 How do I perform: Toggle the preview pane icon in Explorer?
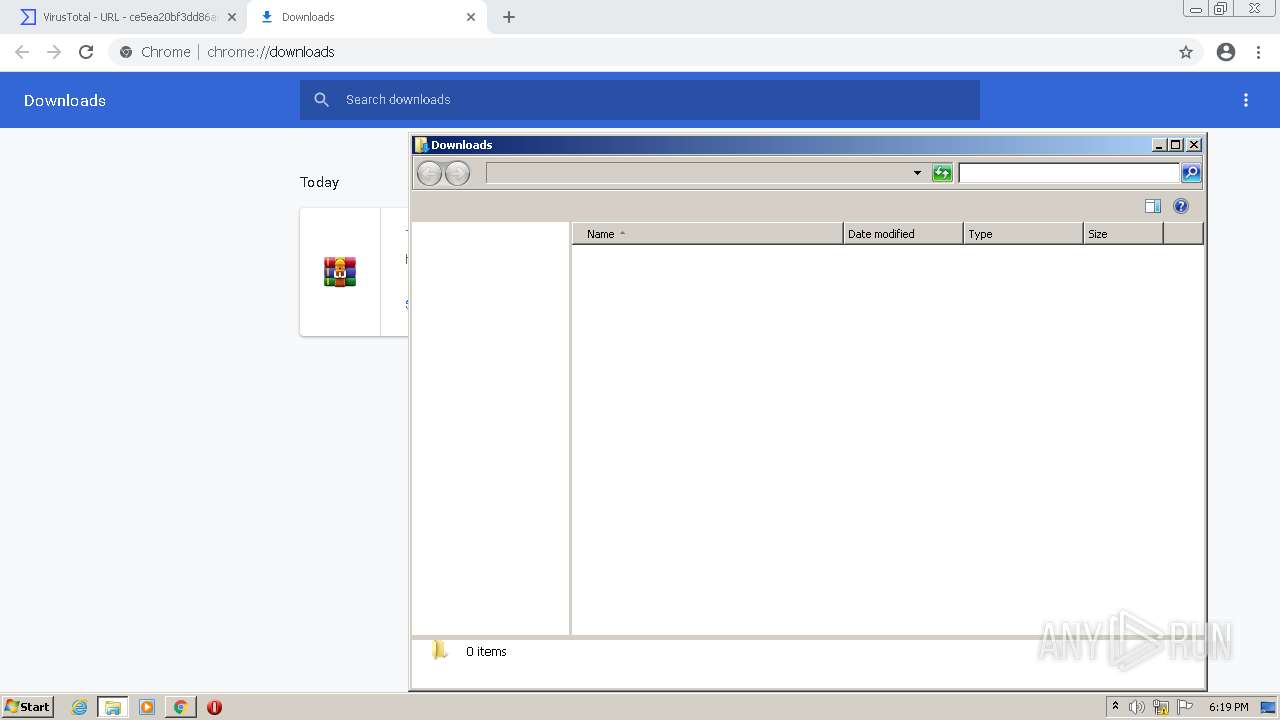point(1153,206)
